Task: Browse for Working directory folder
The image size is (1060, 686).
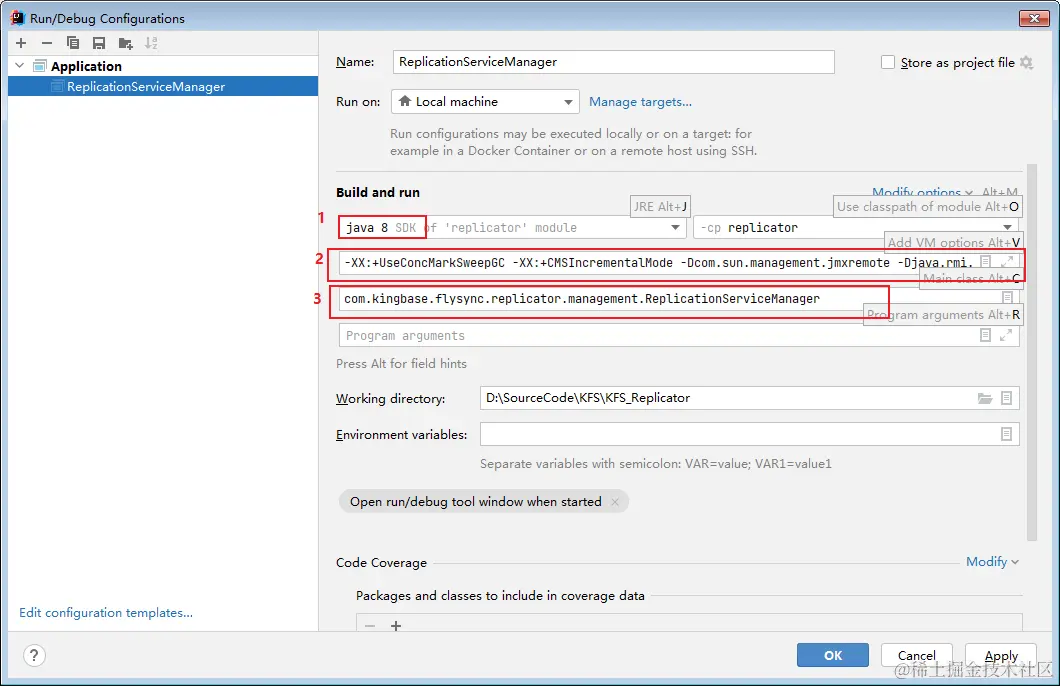Action: pos(985,398)
